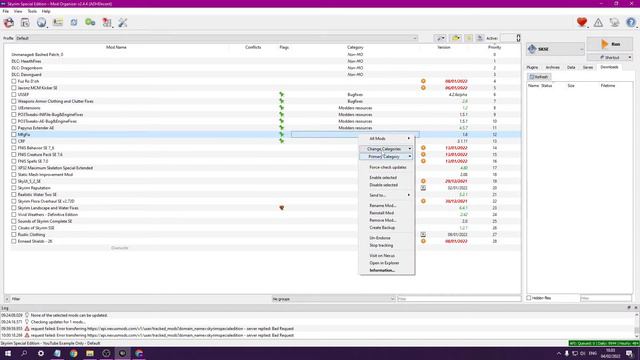Switch to the Archives tab
640x360 pixels.
[x=552, y=67]
